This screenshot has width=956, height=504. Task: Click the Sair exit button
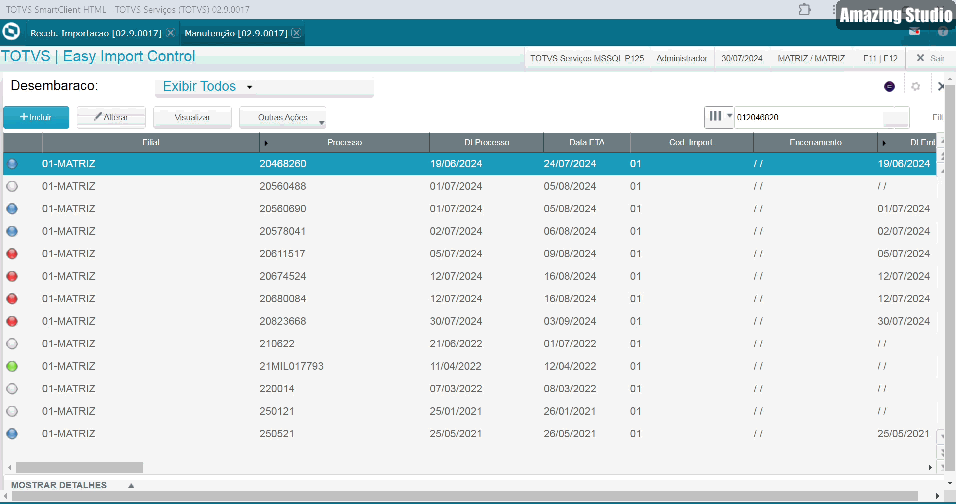tap(930, 58)
